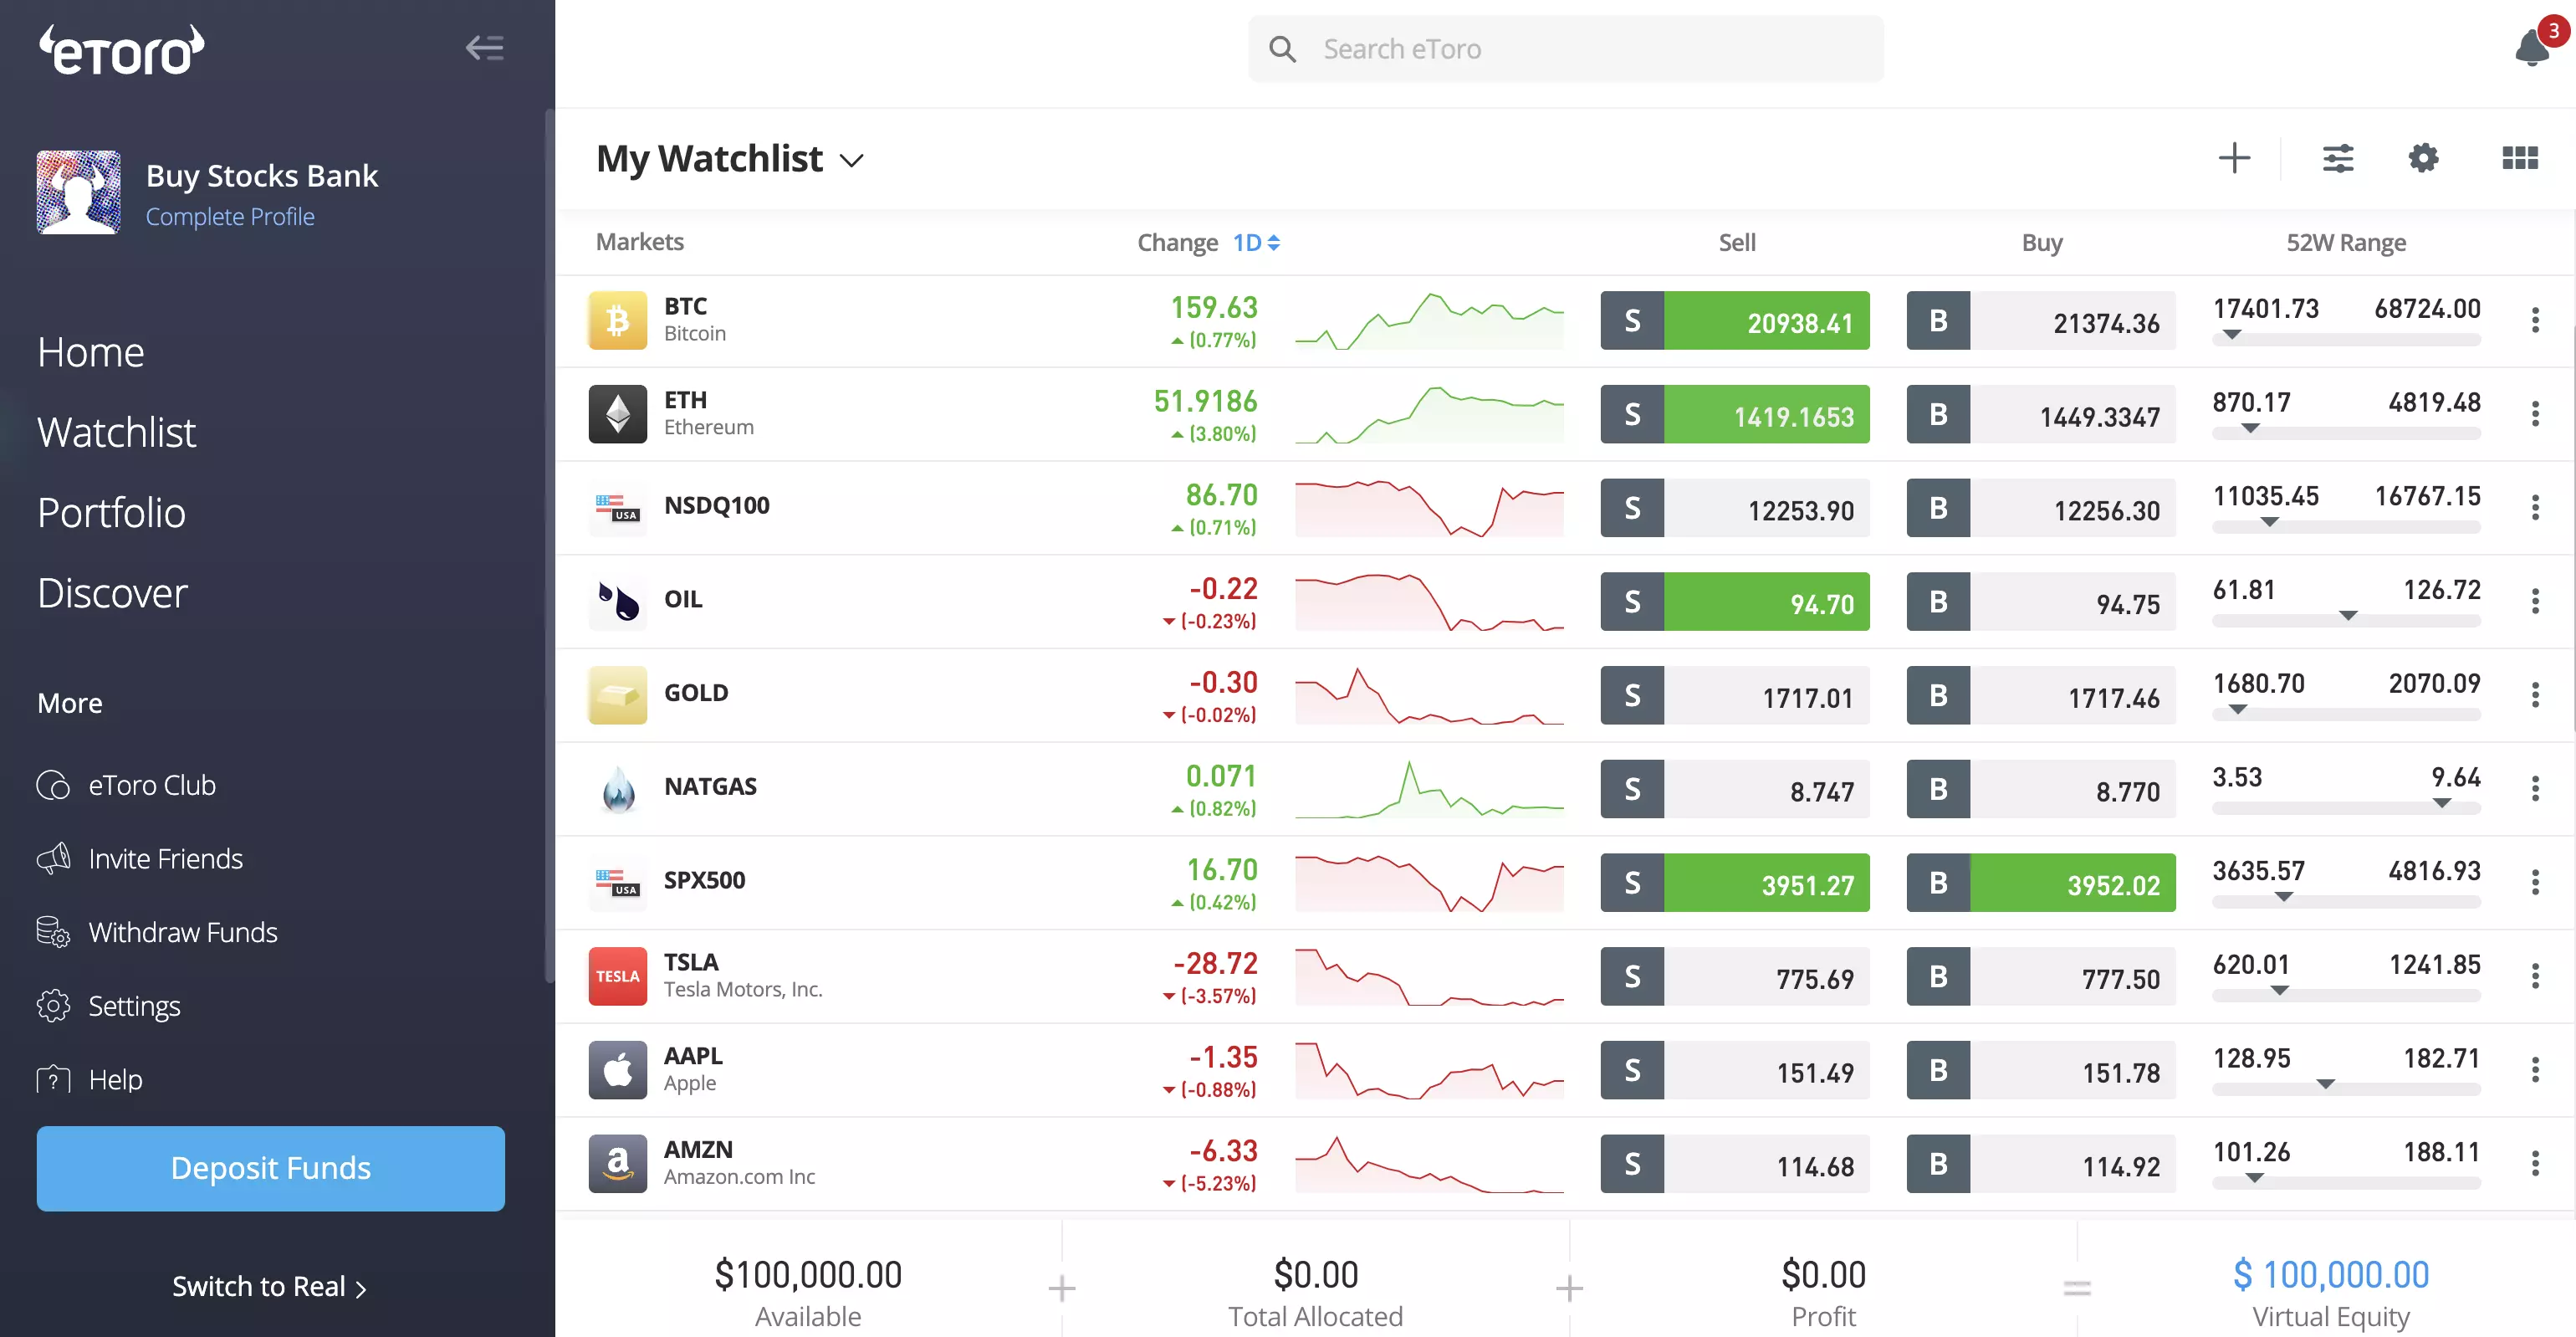Buy ETH at 1449.3347

(2041, 414)
